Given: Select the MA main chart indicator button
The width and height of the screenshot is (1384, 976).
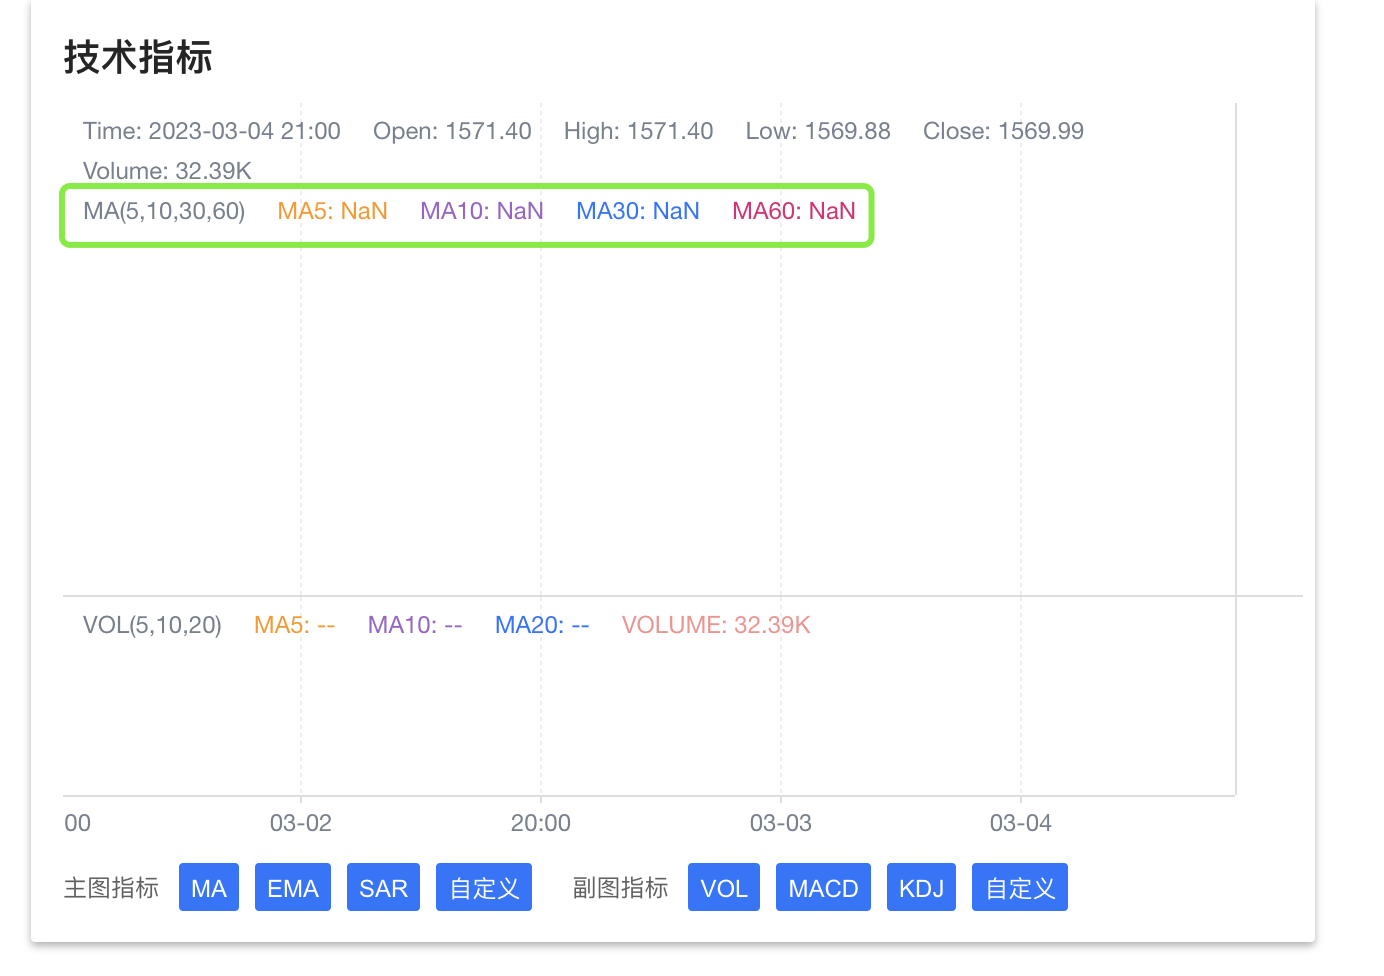Looking at the screenshot, I should tap(208, 887).
